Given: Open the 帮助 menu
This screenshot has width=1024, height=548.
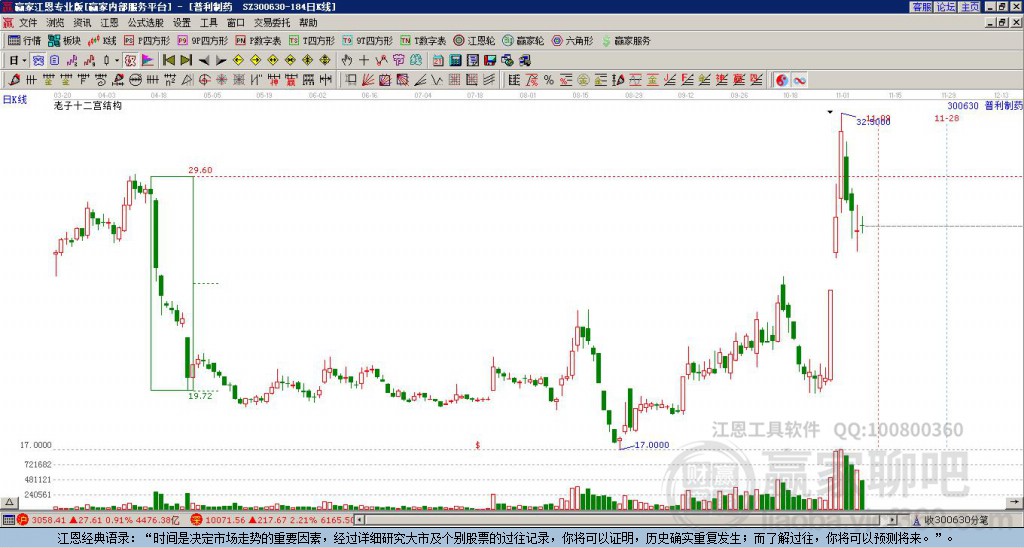Looking at the screenshot, I should coord(308,23).
